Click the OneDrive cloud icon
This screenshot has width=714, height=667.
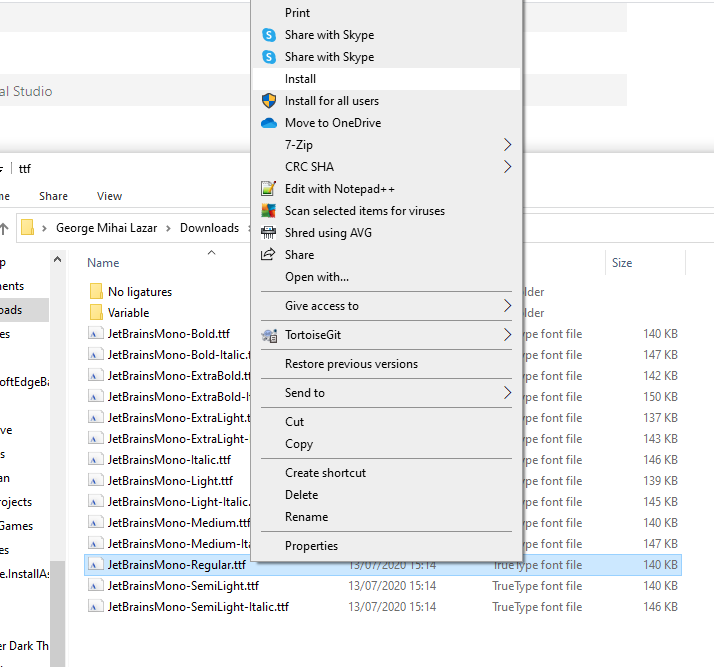coord(269,123)
